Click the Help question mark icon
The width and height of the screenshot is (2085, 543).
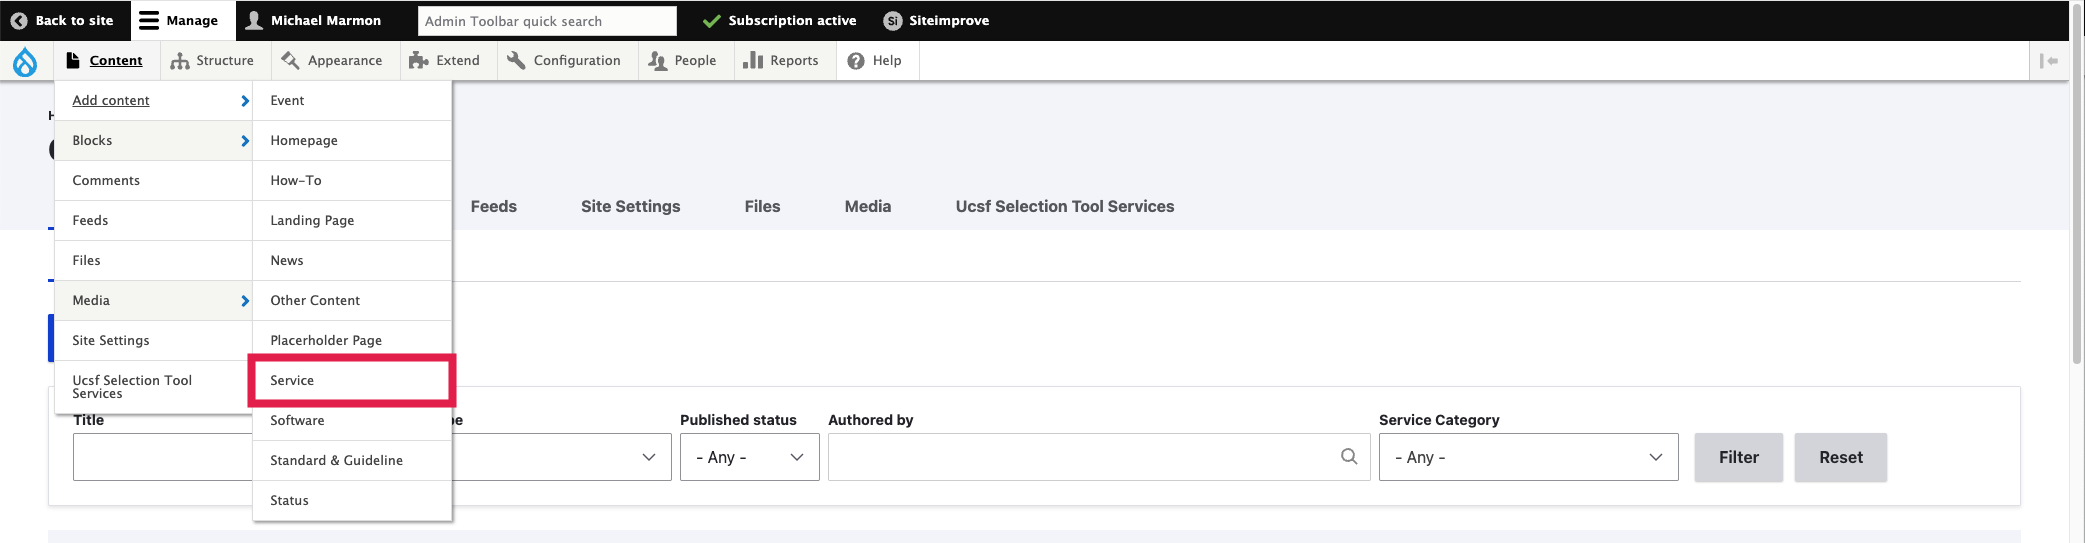[856, 61]
